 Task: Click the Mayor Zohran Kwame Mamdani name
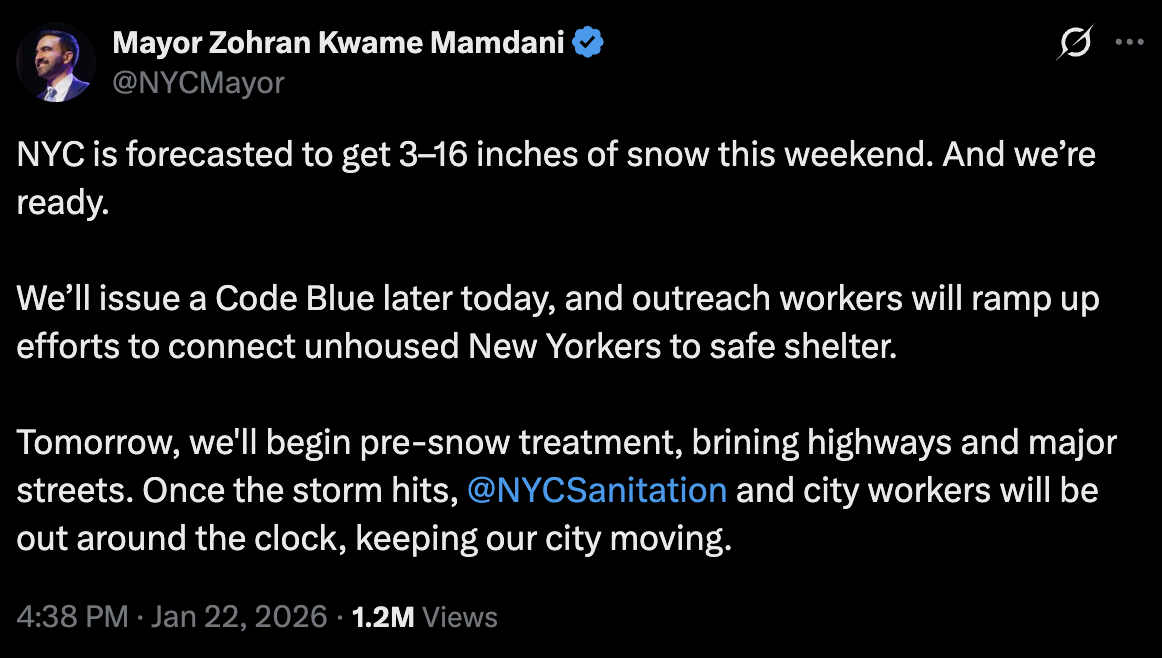point(340,43)
